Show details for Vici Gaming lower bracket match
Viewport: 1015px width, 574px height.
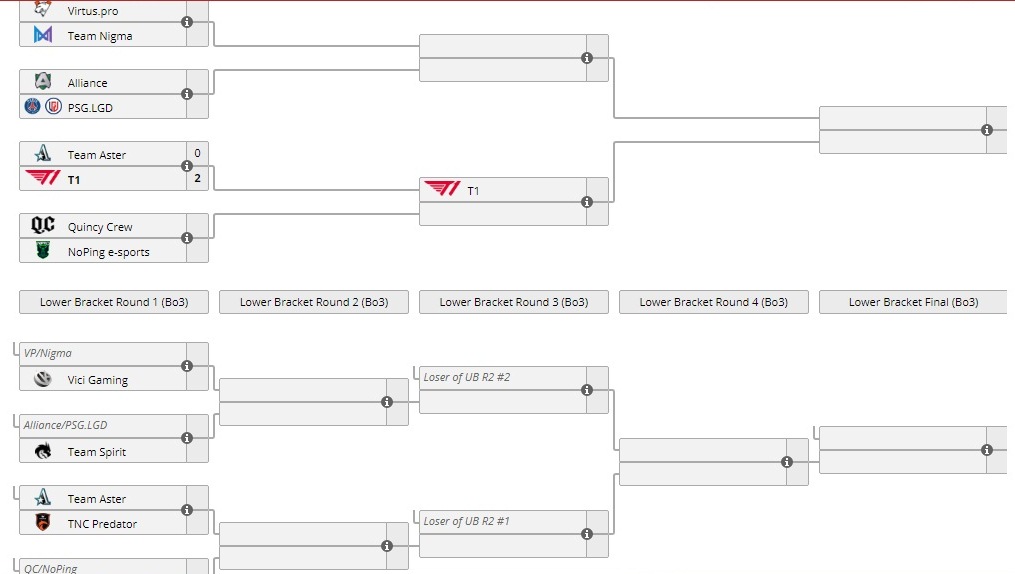click(187, 366)
